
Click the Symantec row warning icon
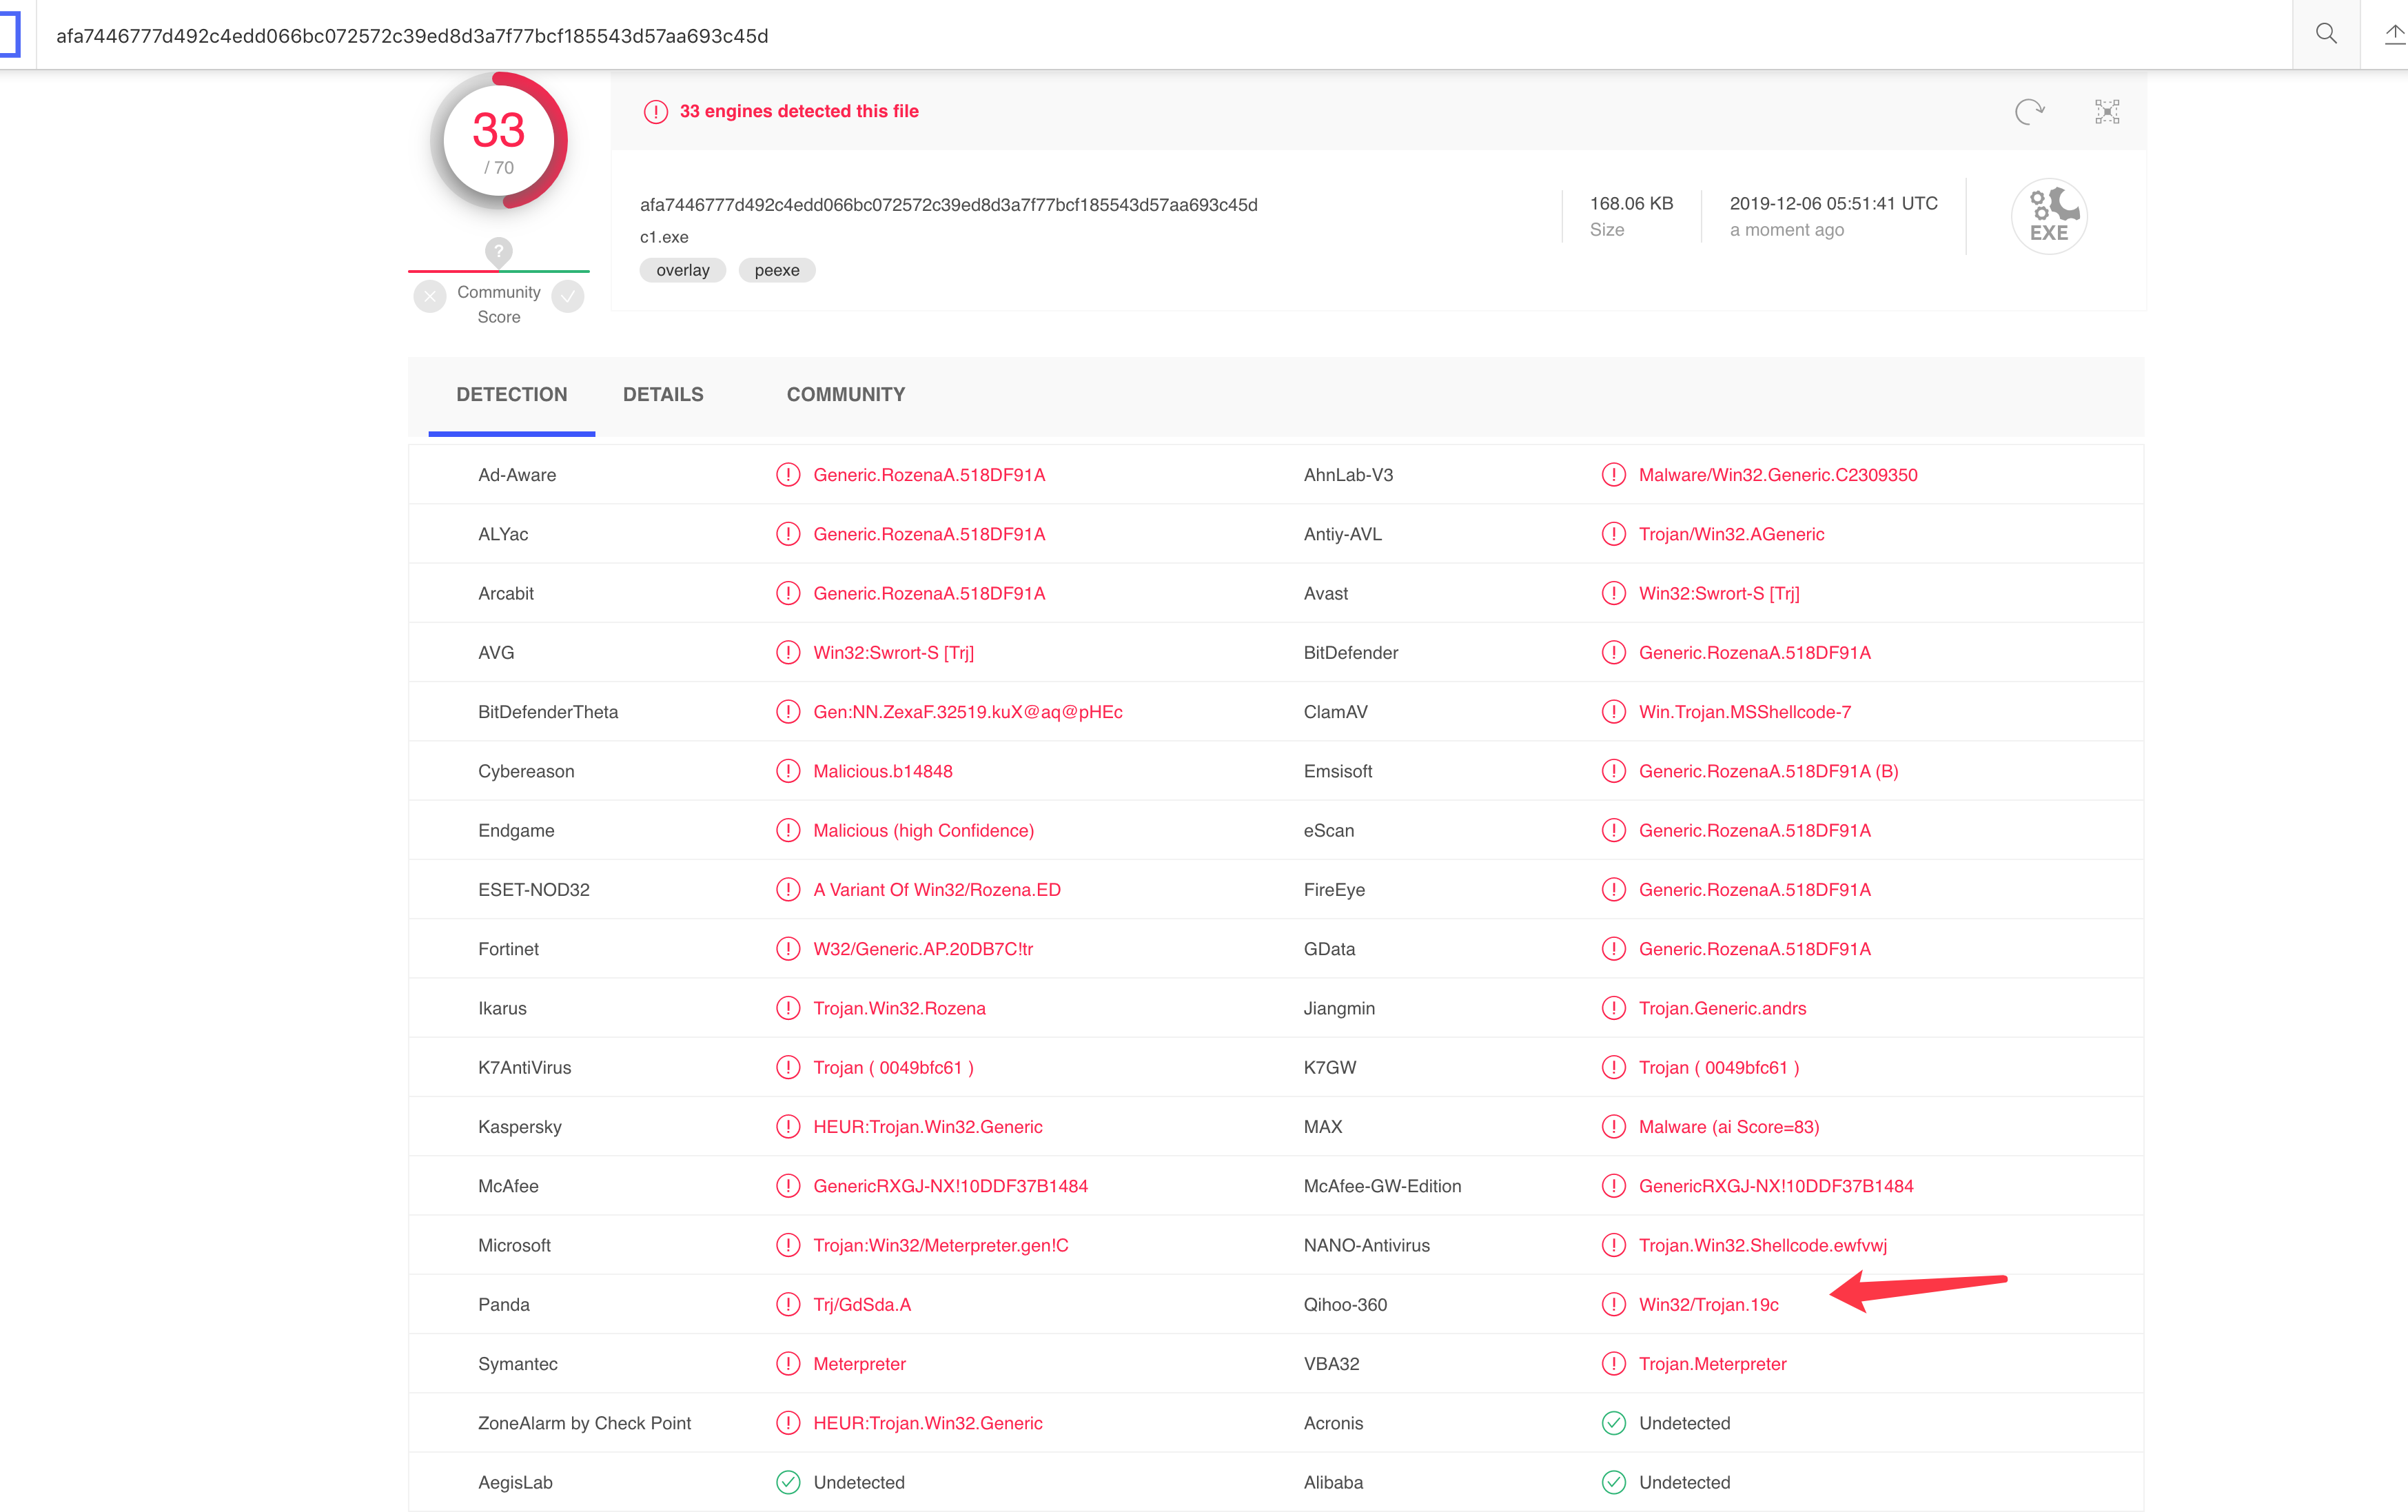point(788,1364)
